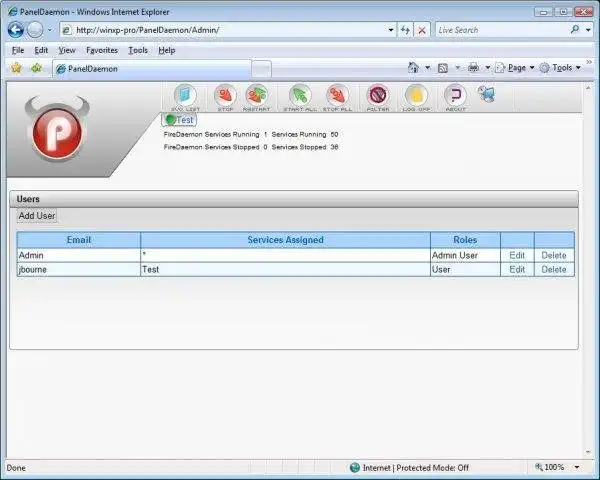This screenshot has width=600, height=480.
Task: Select the jbourne email cell
Action: 78,269
